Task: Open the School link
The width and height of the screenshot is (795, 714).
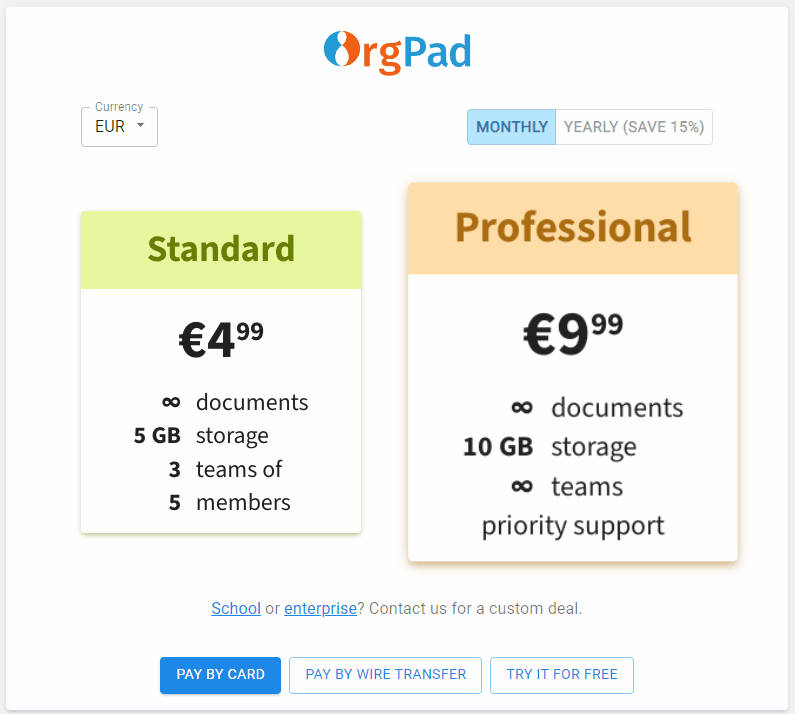Action: pos(236,608)
